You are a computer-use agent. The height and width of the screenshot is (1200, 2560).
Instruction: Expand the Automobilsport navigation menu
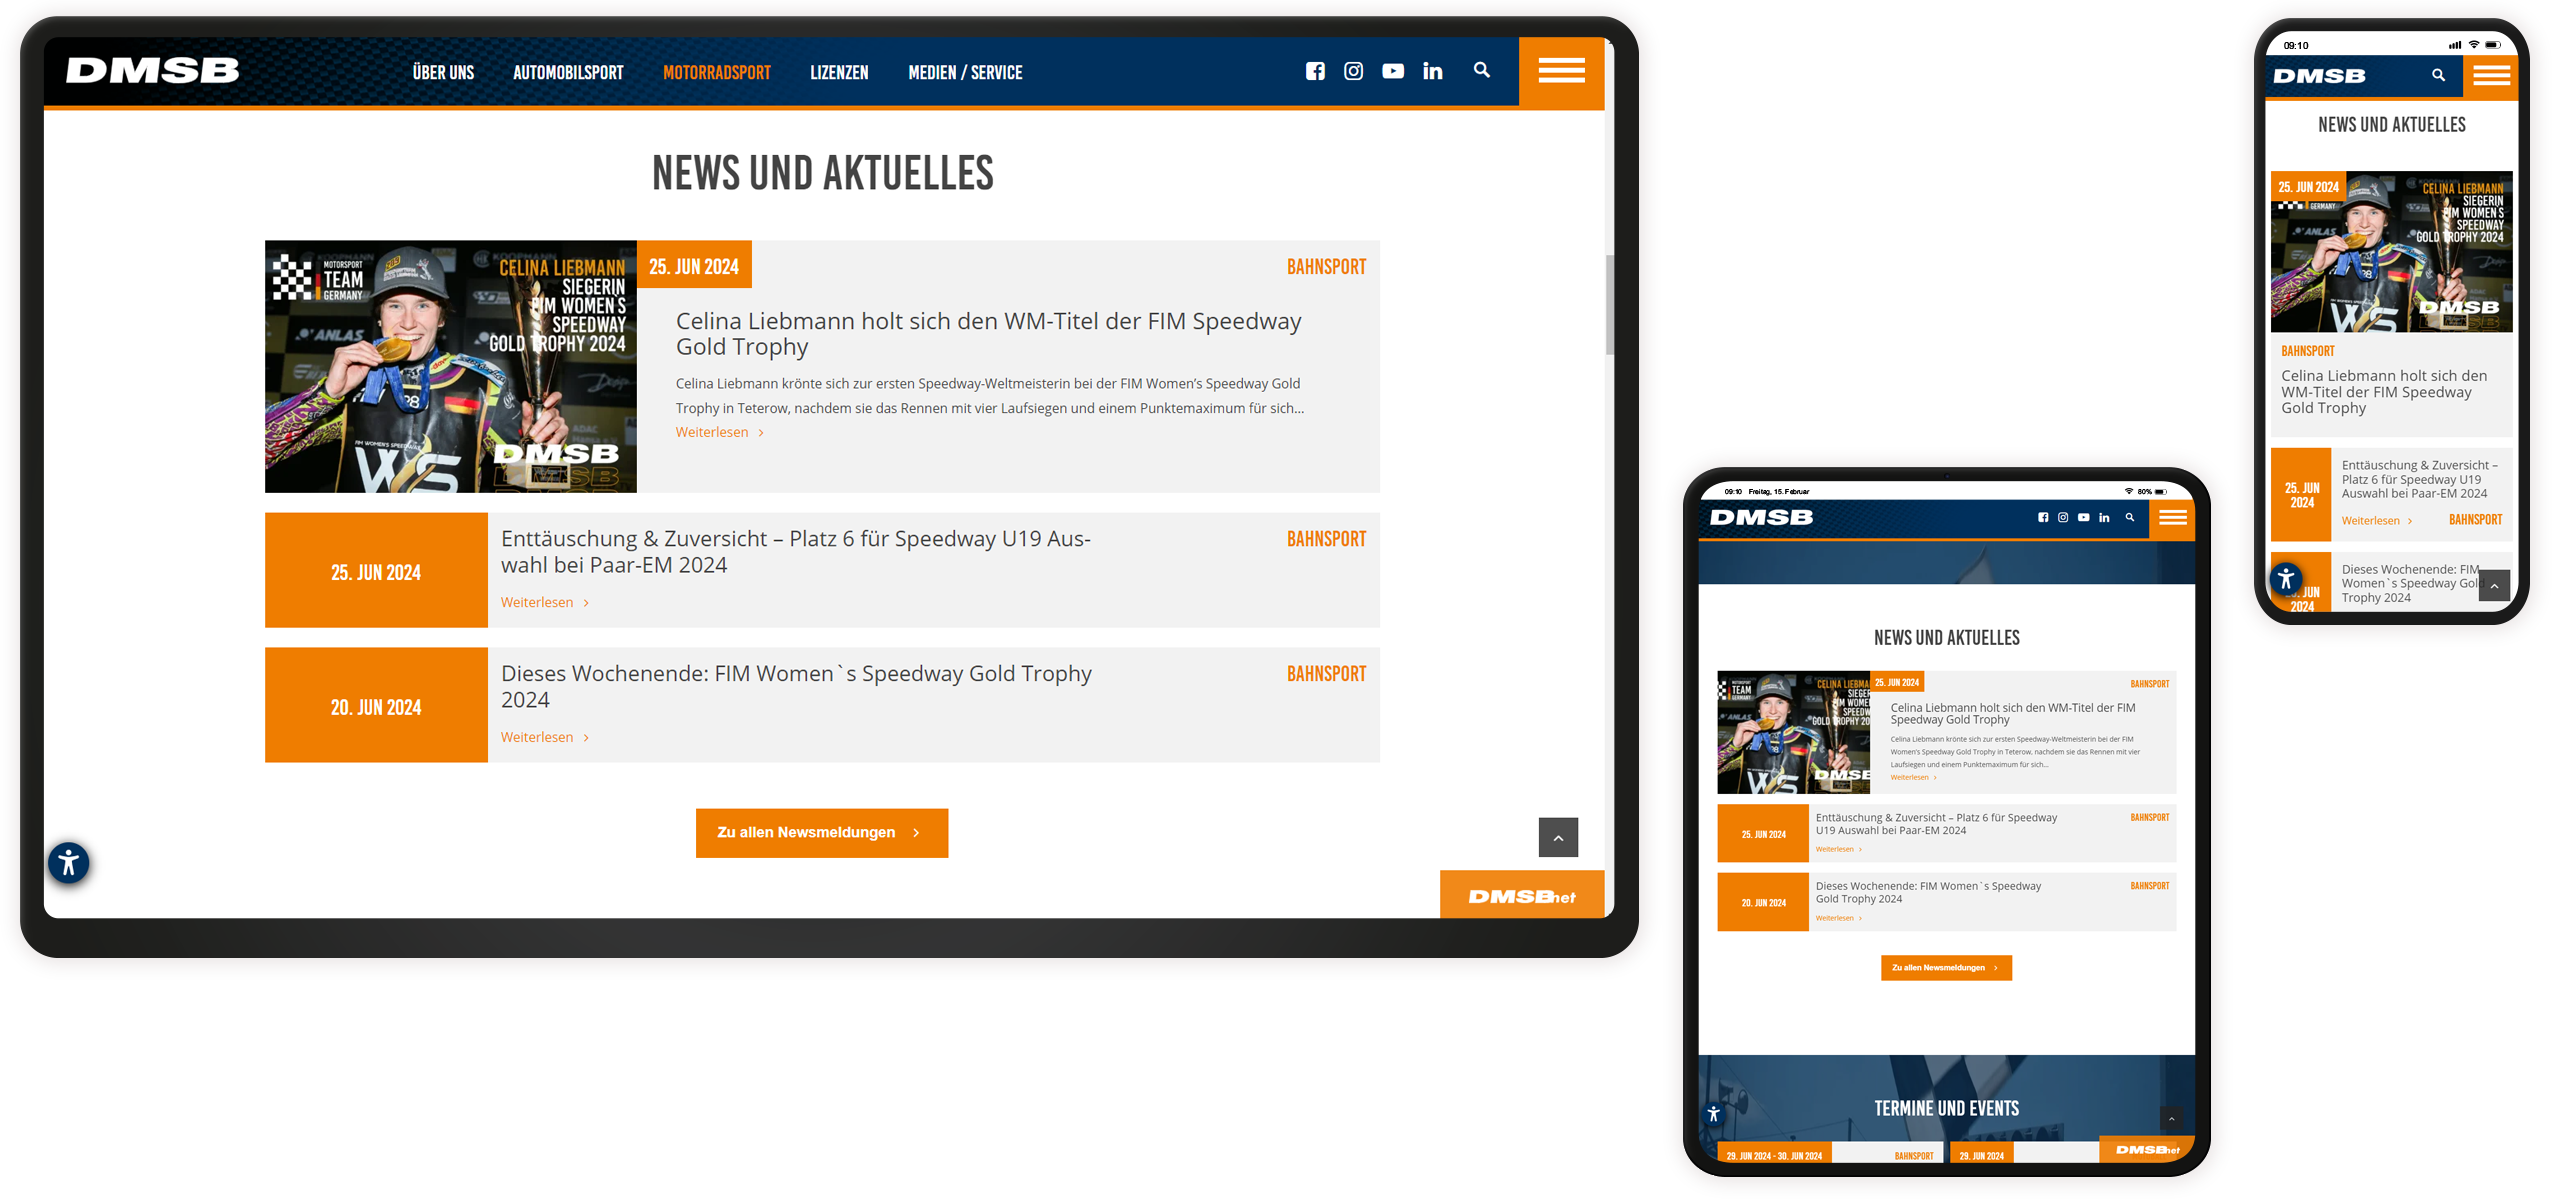(x=568, y=72)
